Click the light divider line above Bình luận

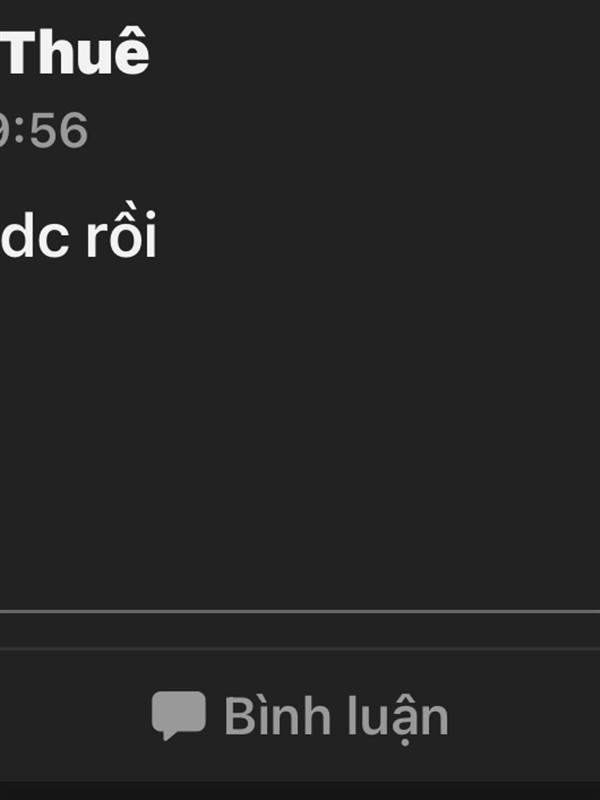pos(300,611)
